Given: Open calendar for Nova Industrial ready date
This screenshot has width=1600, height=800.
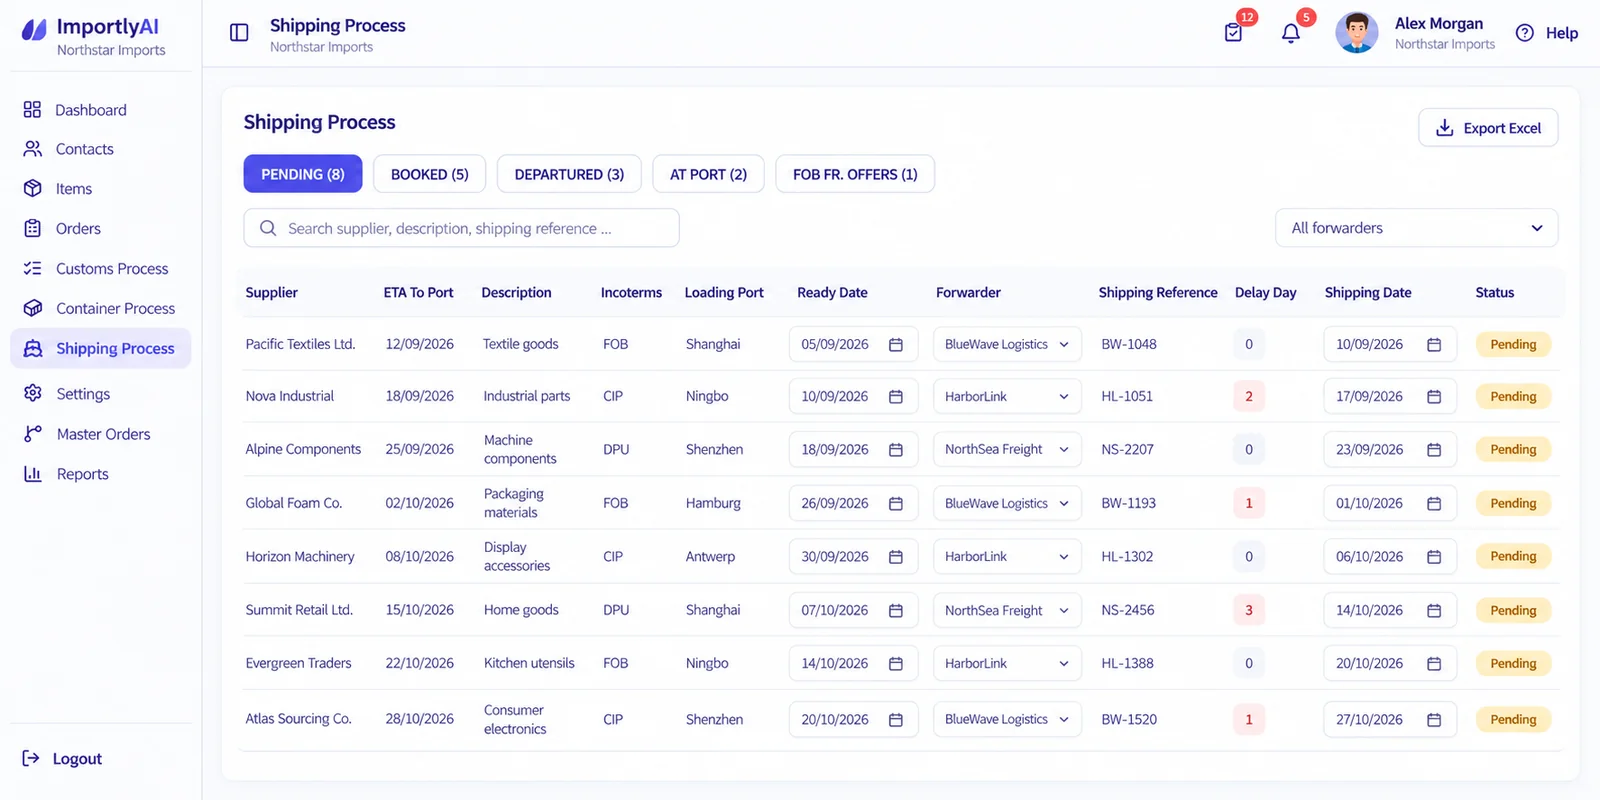Looking at the screenshot, I should click(x=896, y=397).
